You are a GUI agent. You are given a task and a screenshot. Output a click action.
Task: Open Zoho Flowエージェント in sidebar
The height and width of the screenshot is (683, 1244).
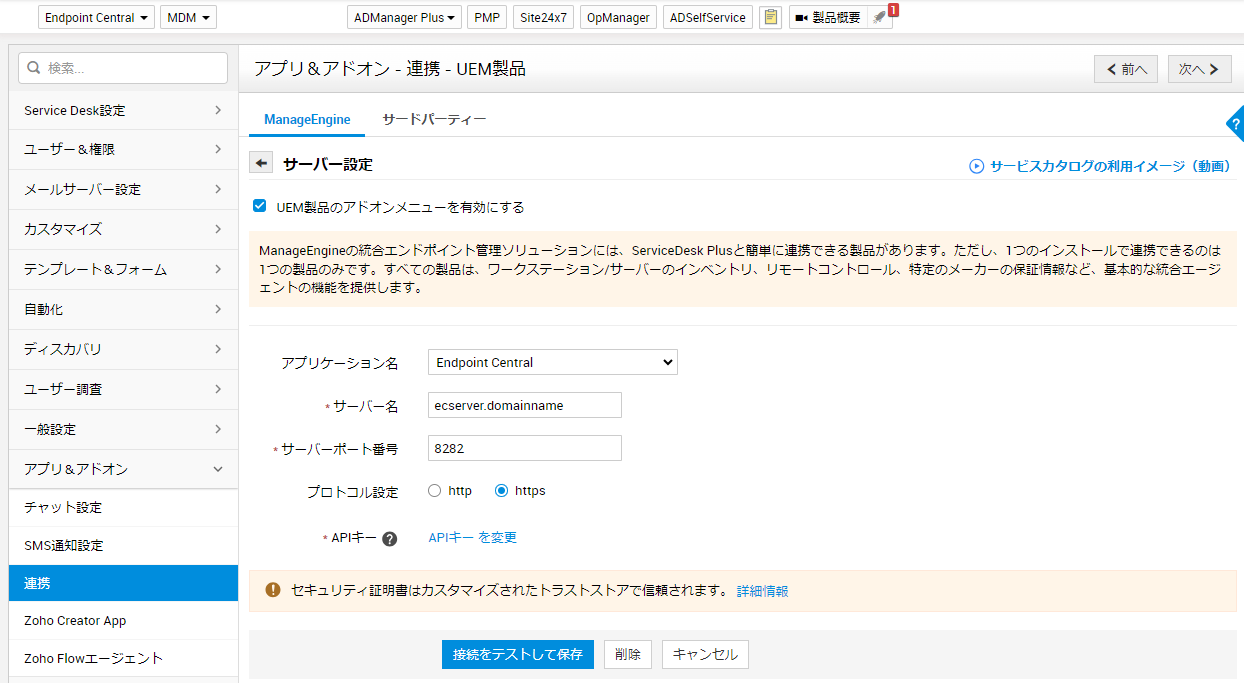[x=123, y=658]
